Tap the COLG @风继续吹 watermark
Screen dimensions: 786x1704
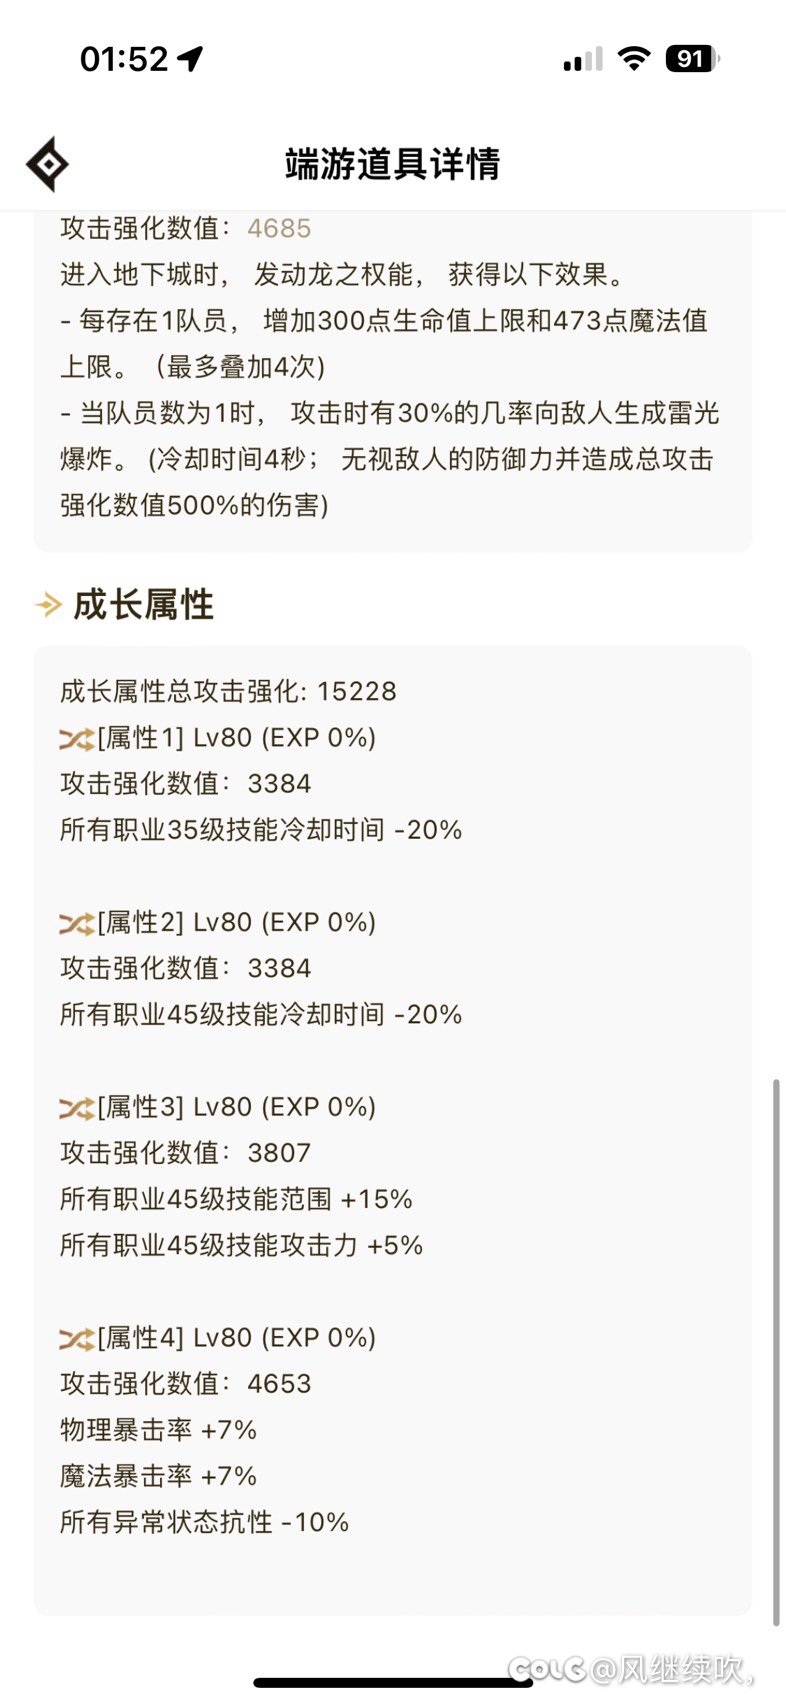coord(632,1668)
